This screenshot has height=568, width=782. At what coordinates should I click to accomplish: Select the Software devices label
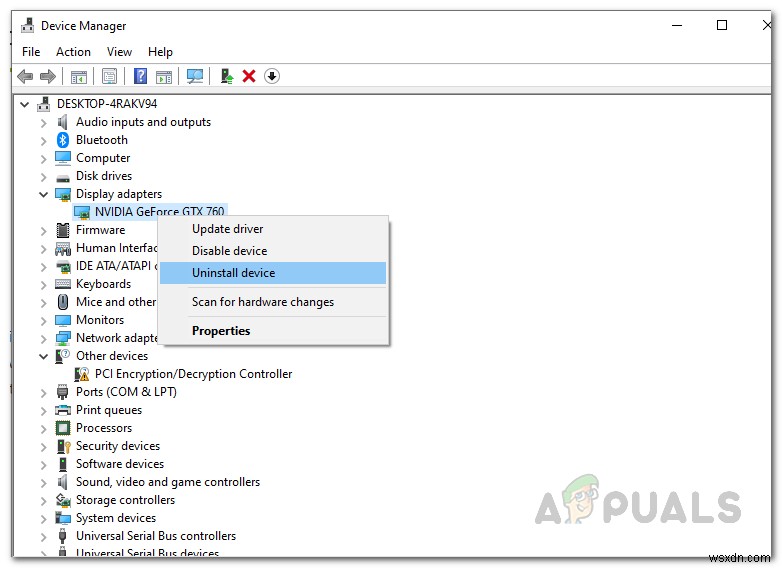coord(120,464)
